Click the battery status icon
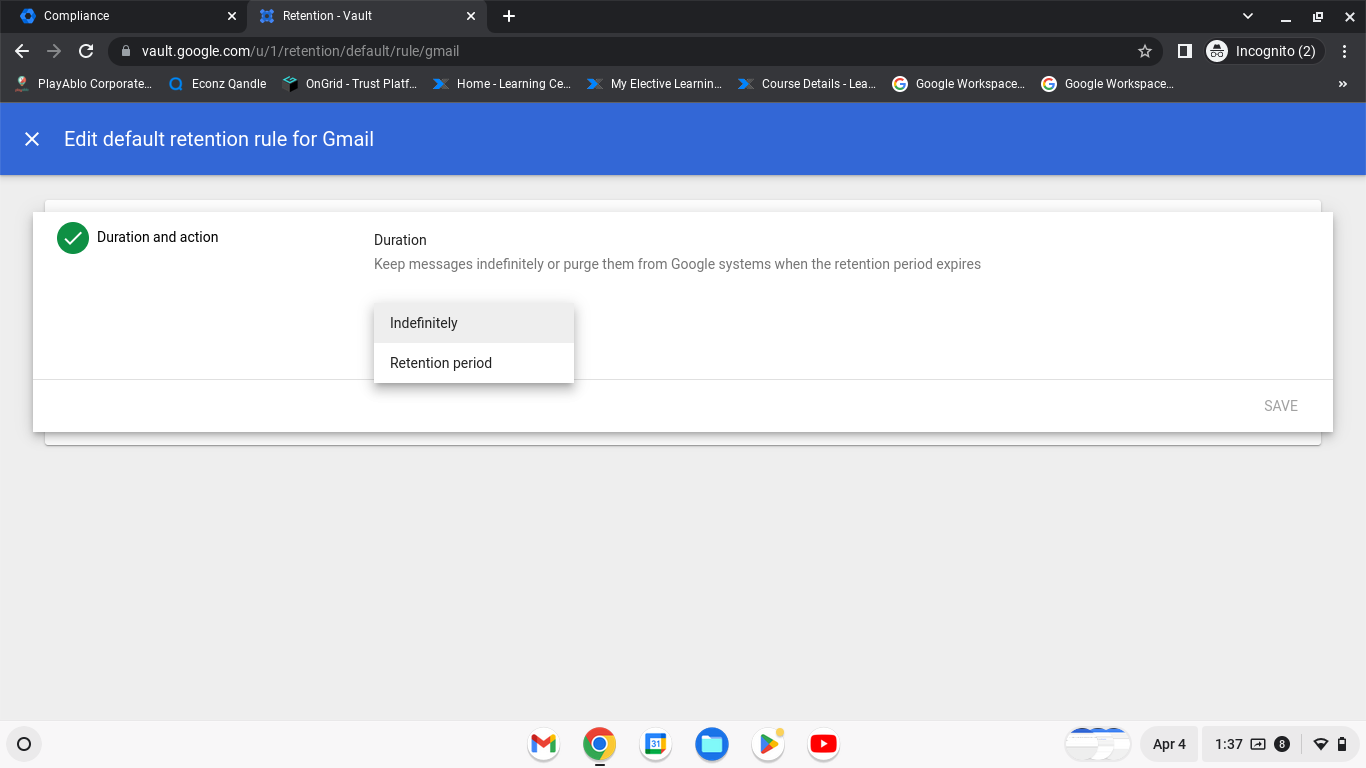This screenshot has height=768, width=1366. pos(1341,744)
